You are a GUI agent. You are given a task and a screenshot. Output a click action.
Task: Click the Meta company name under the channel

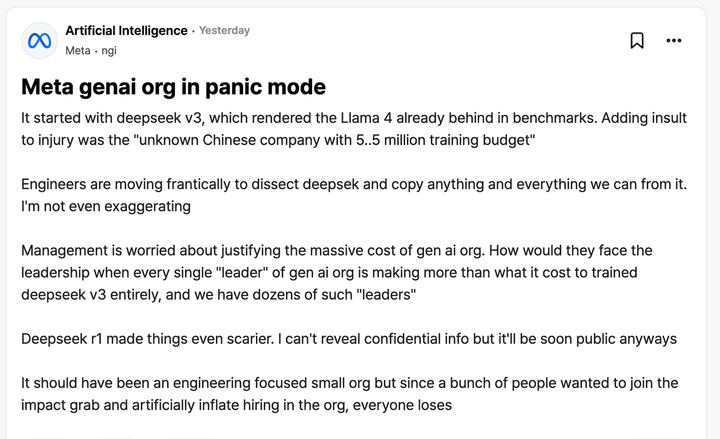tap(78, 50)
